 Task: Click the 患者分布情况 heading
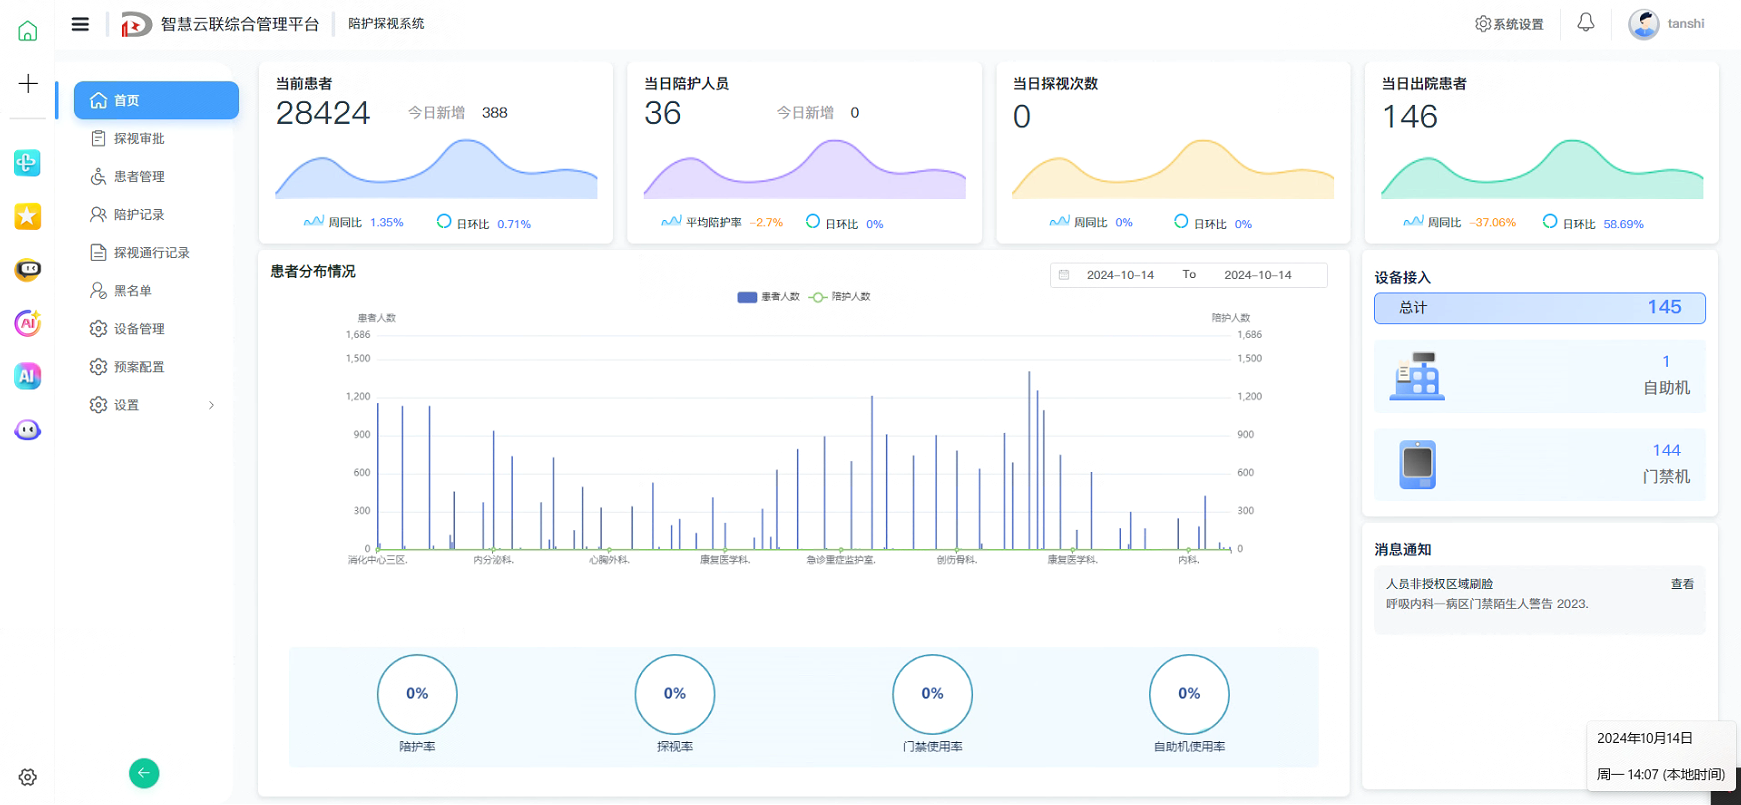tap(313, 272)
